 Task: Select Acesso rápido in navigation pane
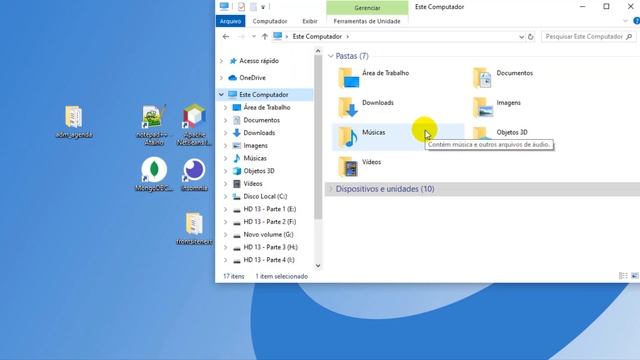(x=259, y=61)
